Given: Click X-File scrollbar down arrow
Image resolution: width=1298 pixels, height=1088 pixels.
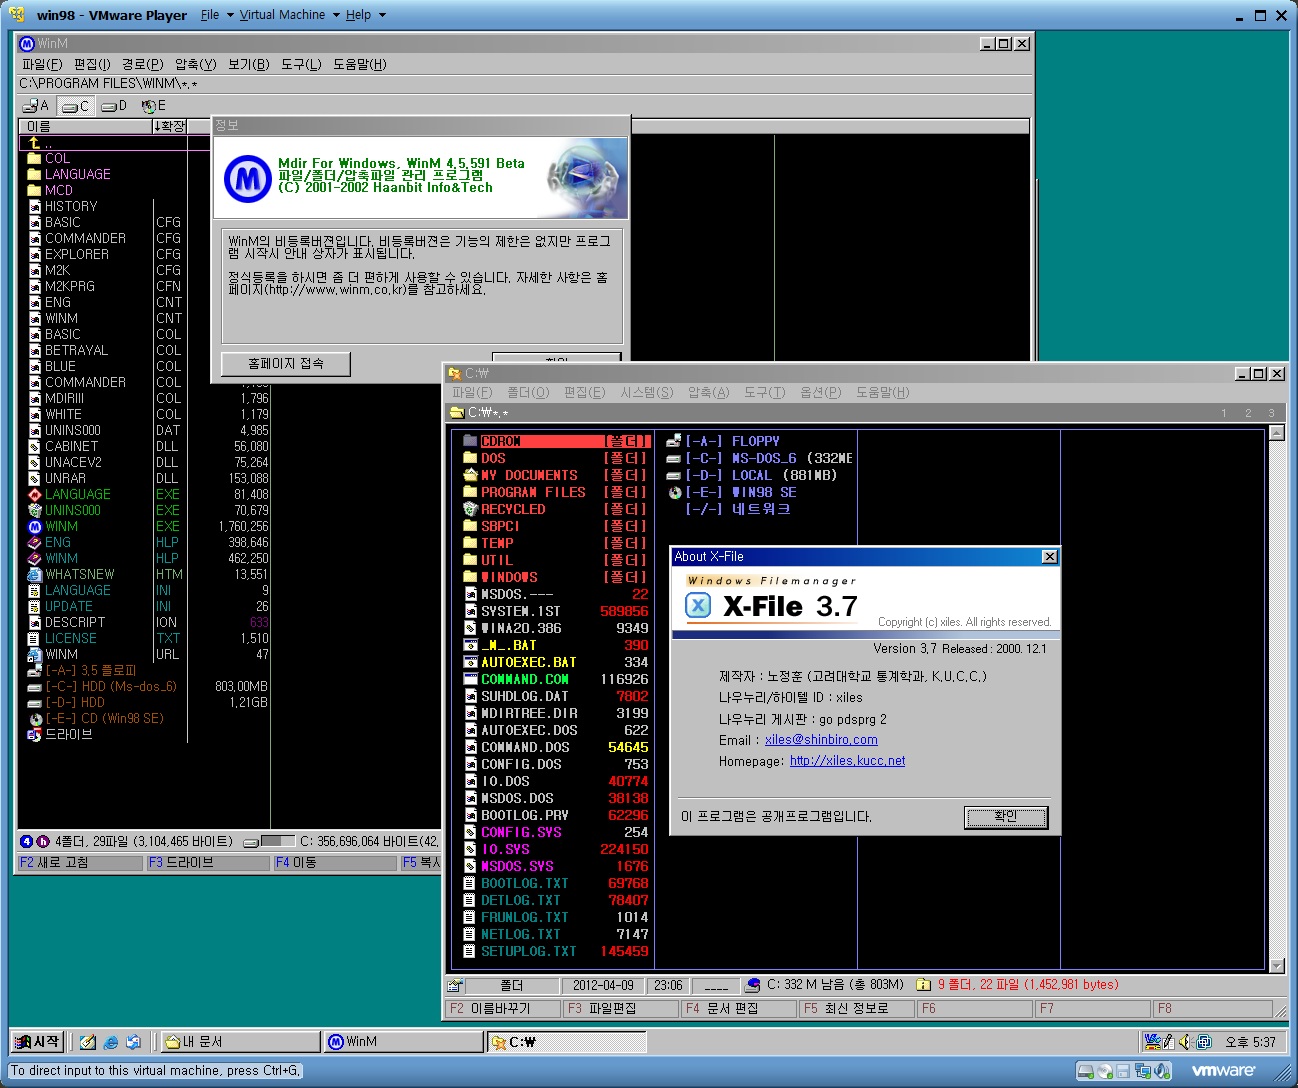Looking at the screenshot, I should tap(1276, 966).
